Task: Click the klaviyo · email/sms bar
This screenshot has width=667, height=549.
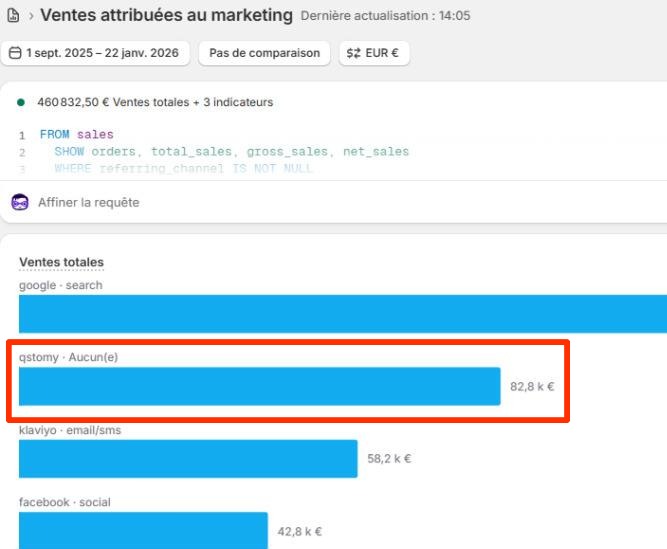Action: [188, 458]
